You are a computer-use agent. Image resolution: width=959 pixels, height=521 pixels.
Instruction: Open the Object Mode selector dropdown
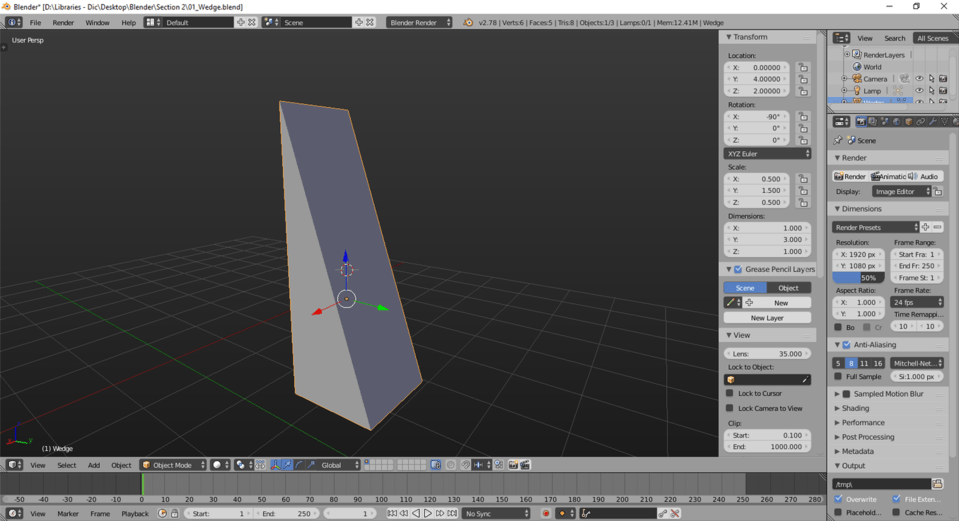[x=173, y=465]
